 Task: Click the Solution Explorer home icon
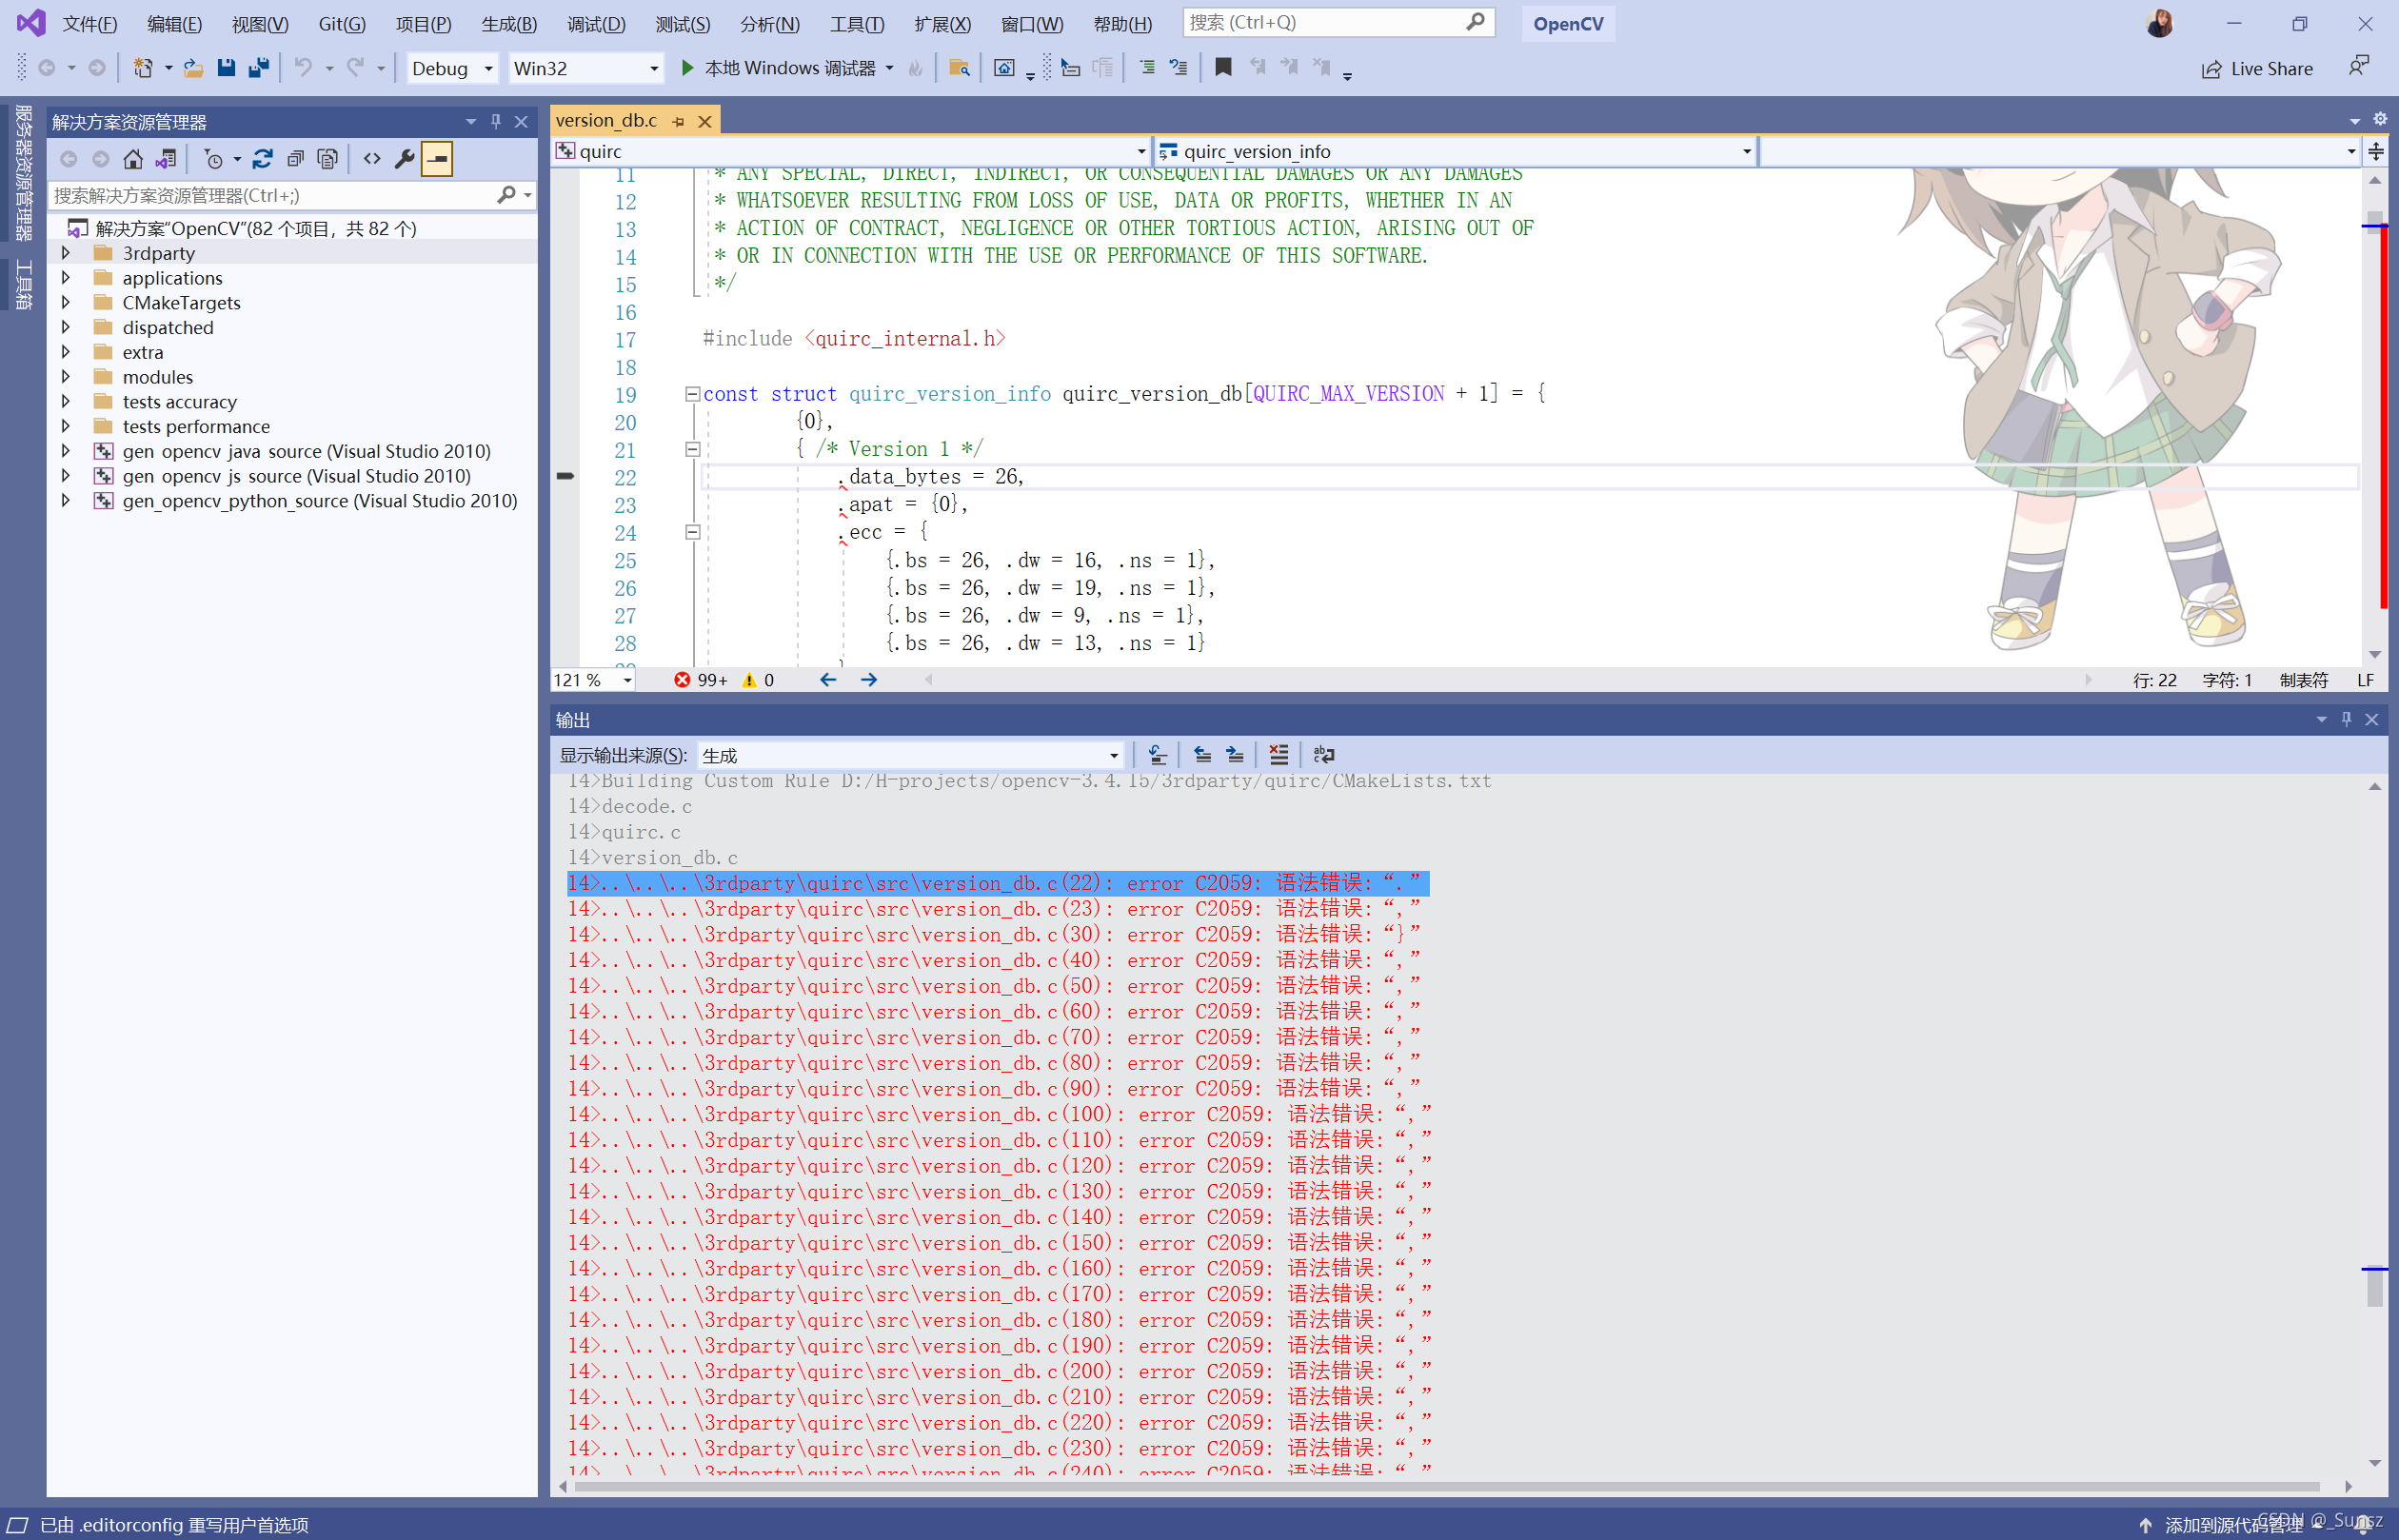(x=134, y=158)
